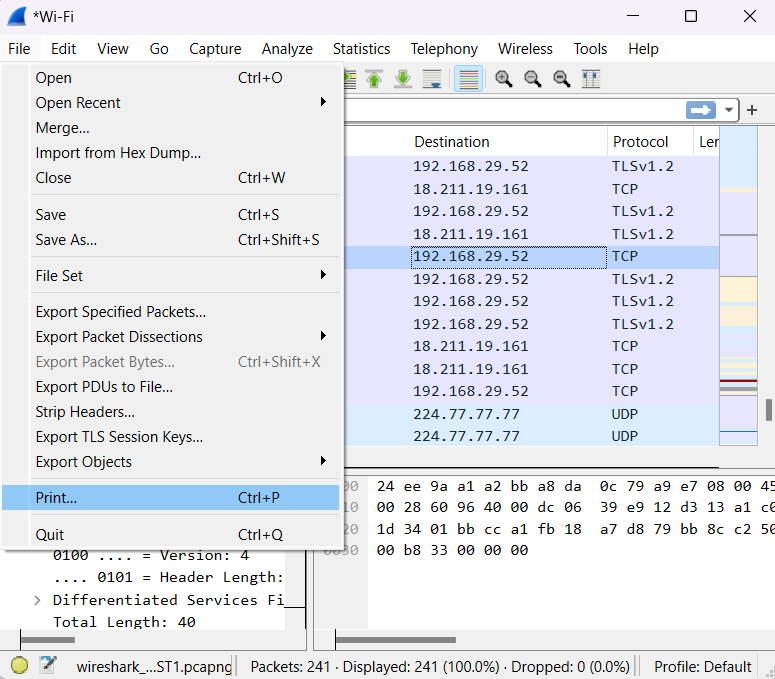Sort packets by the Destination column header
Image resolution: width=775 pixels, height=679 pixels.
coord(452,142)
